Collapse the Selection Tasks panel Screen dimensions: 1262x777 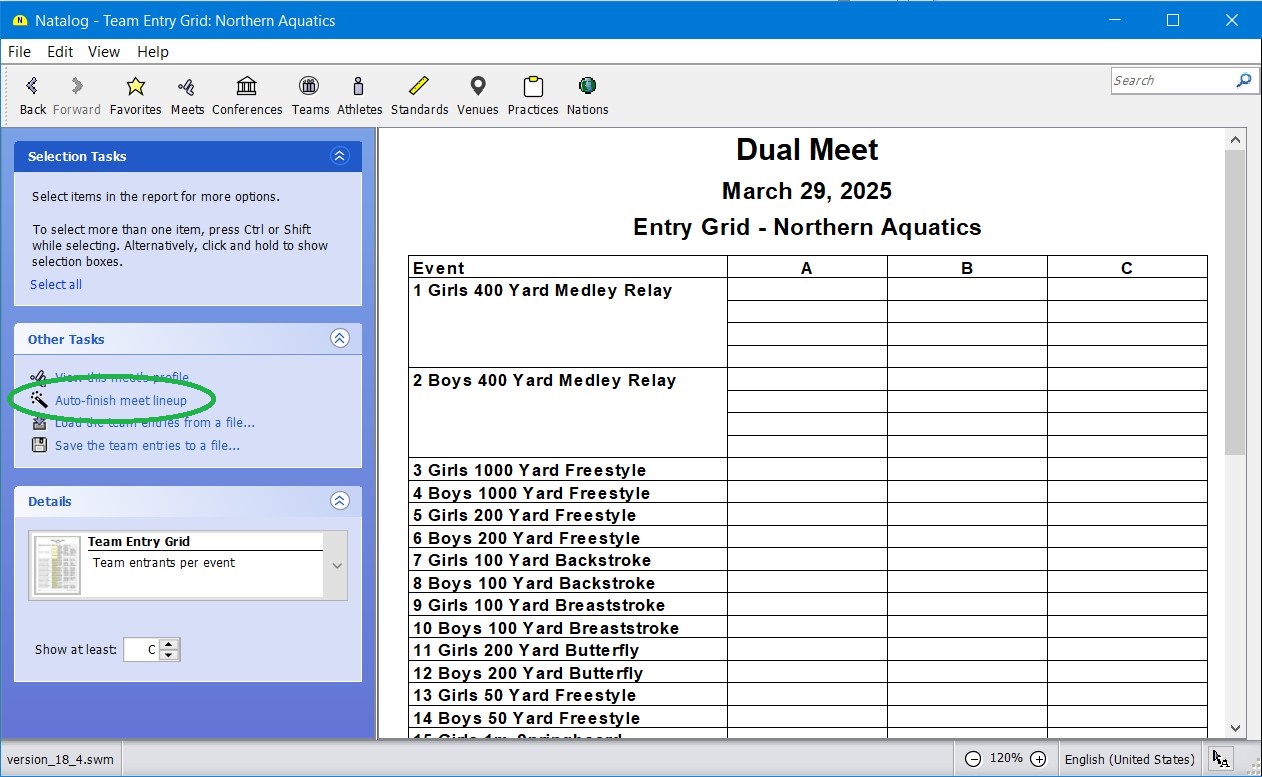(339, 156)
